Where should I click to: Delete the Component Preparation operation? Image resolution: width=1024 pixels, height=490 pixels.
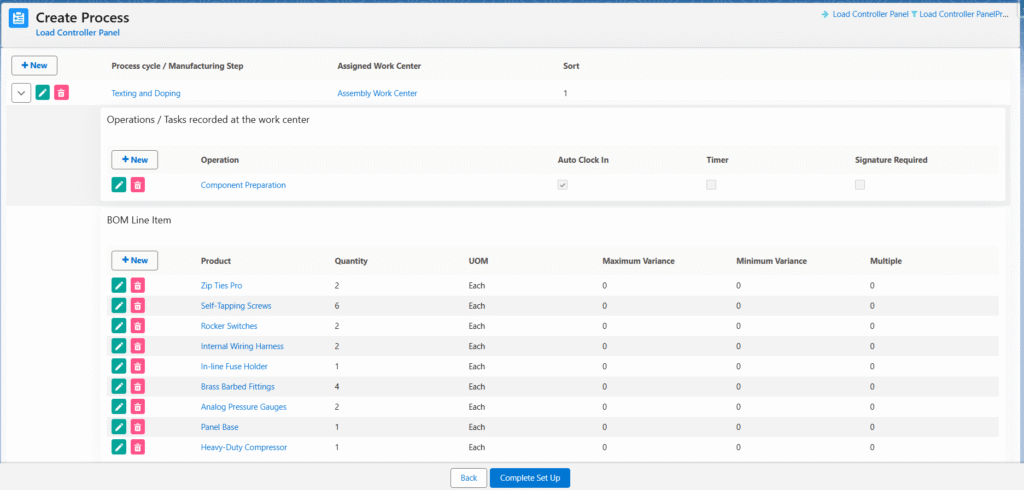click(x=138, y=185)
